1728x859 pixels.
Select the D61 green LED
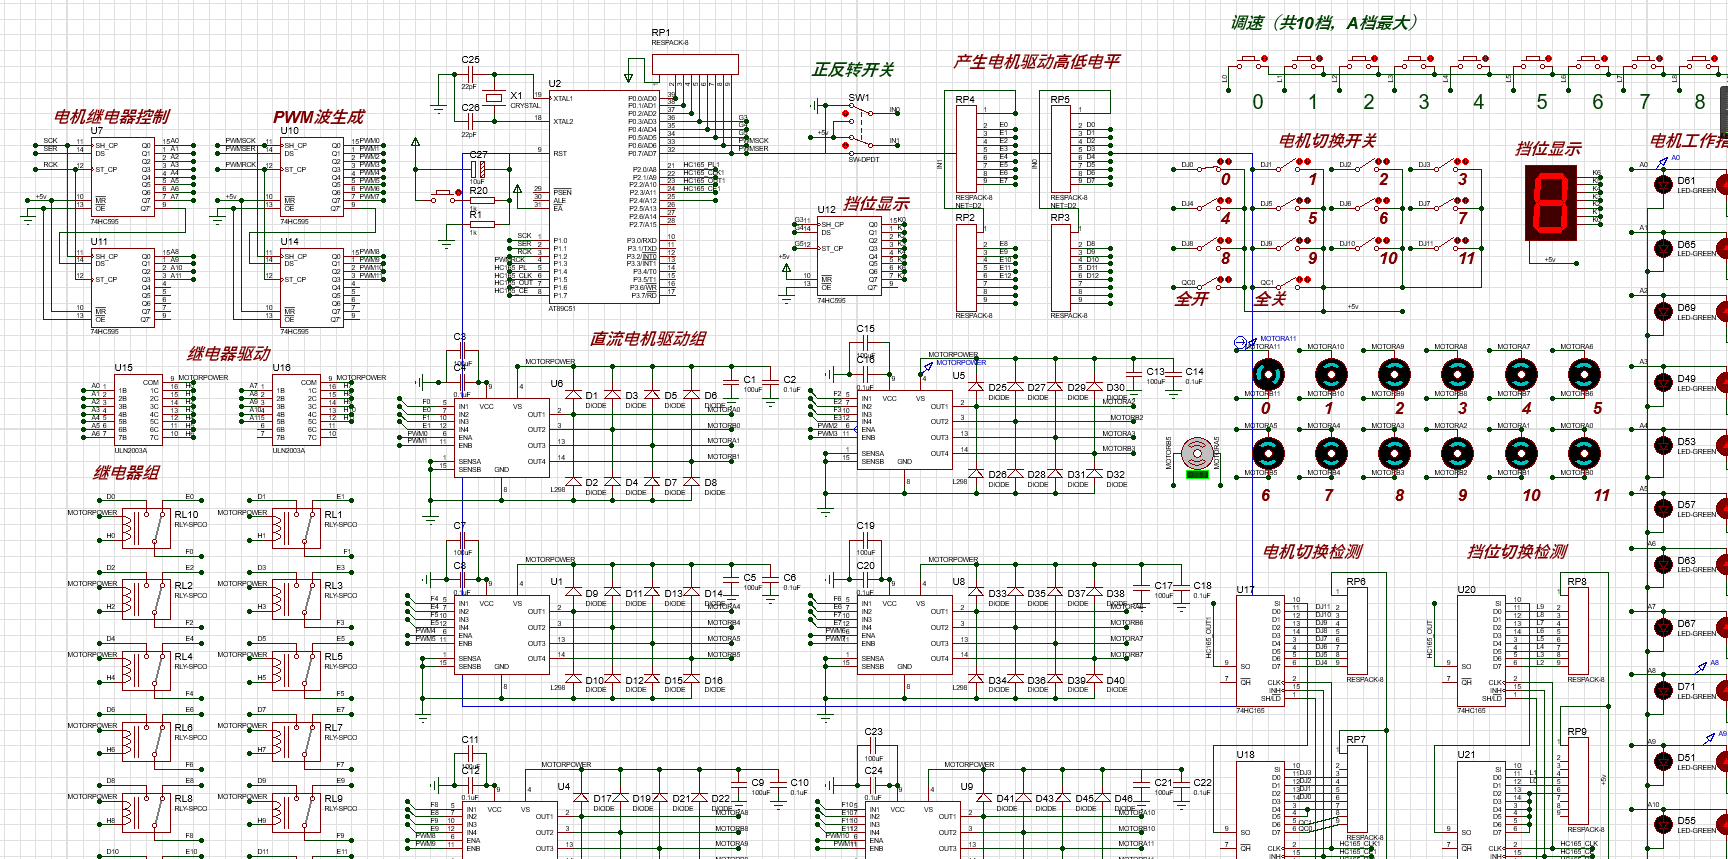point(1663,184)
